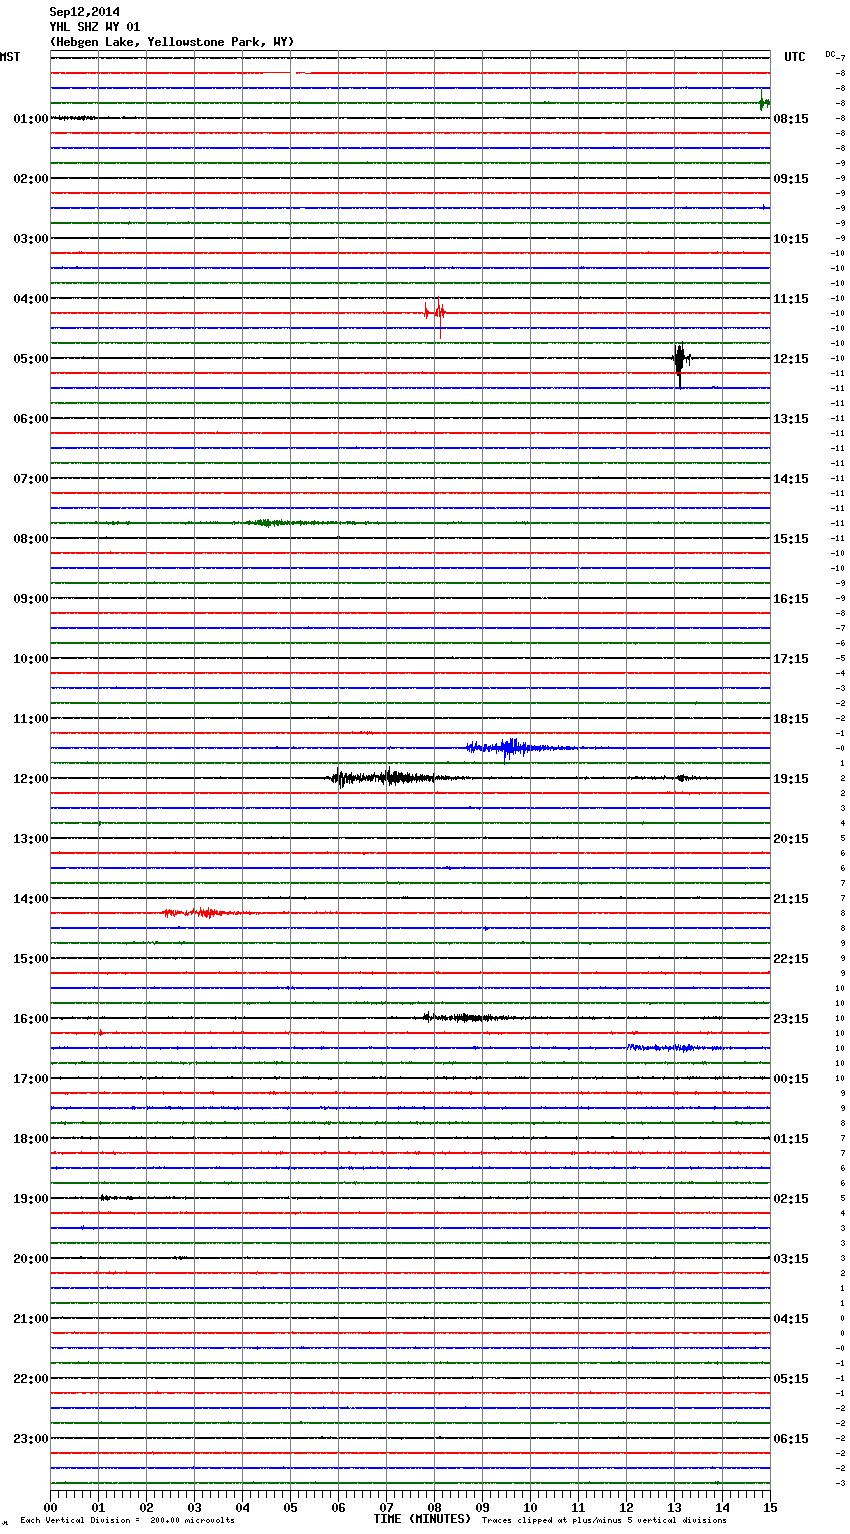This screenshot has height=1534, width=850.
Task: Click the 05 minute axis label
Action: [x=290, y=1507]
